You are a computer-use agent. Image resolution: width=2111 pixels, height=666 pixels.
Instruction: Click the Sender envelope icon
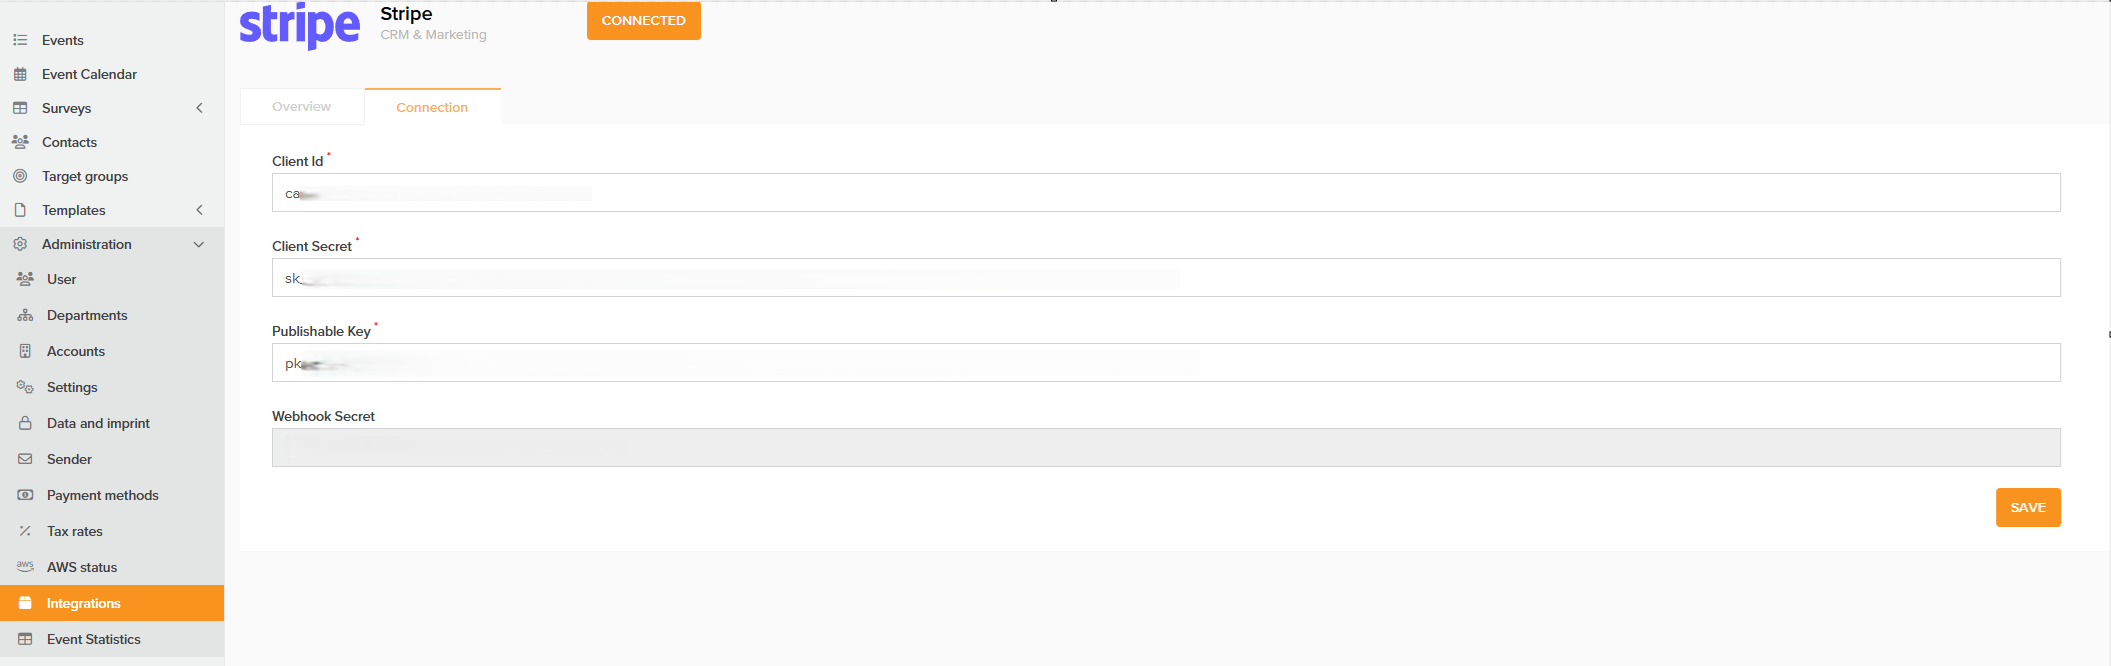coord(25,459)
